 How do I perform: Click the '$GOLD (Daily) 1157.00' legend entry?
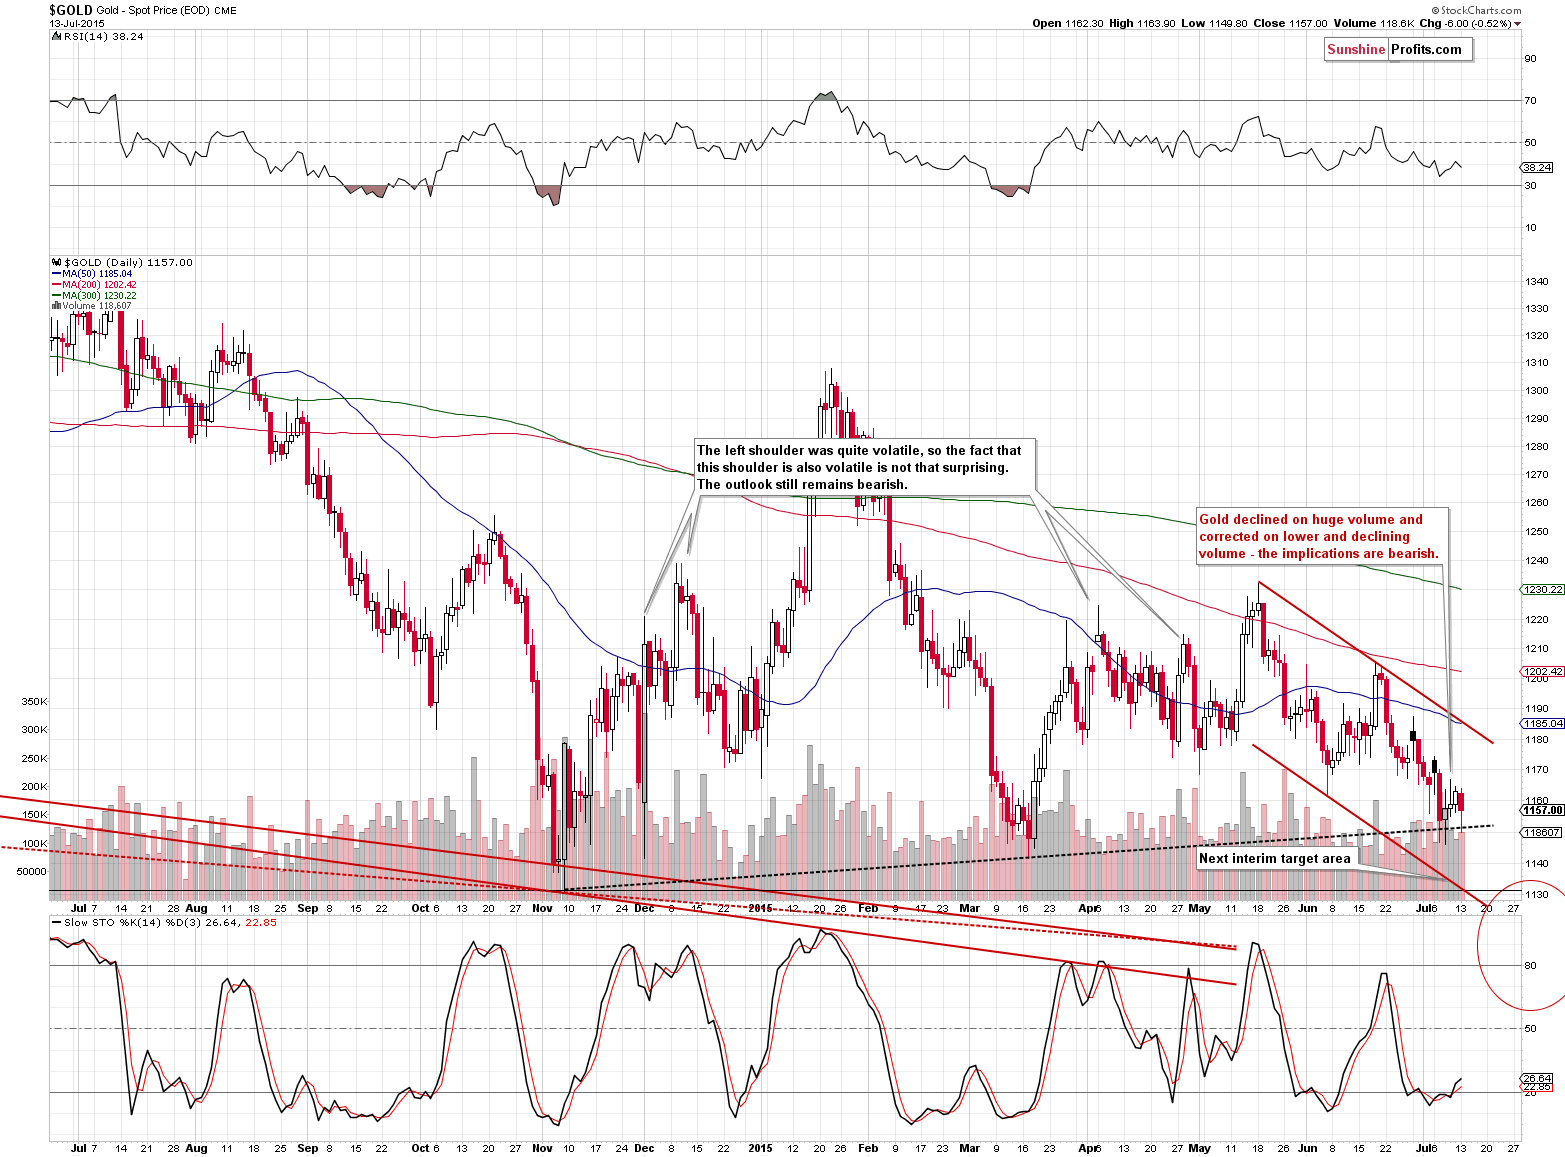click(127, 262)
